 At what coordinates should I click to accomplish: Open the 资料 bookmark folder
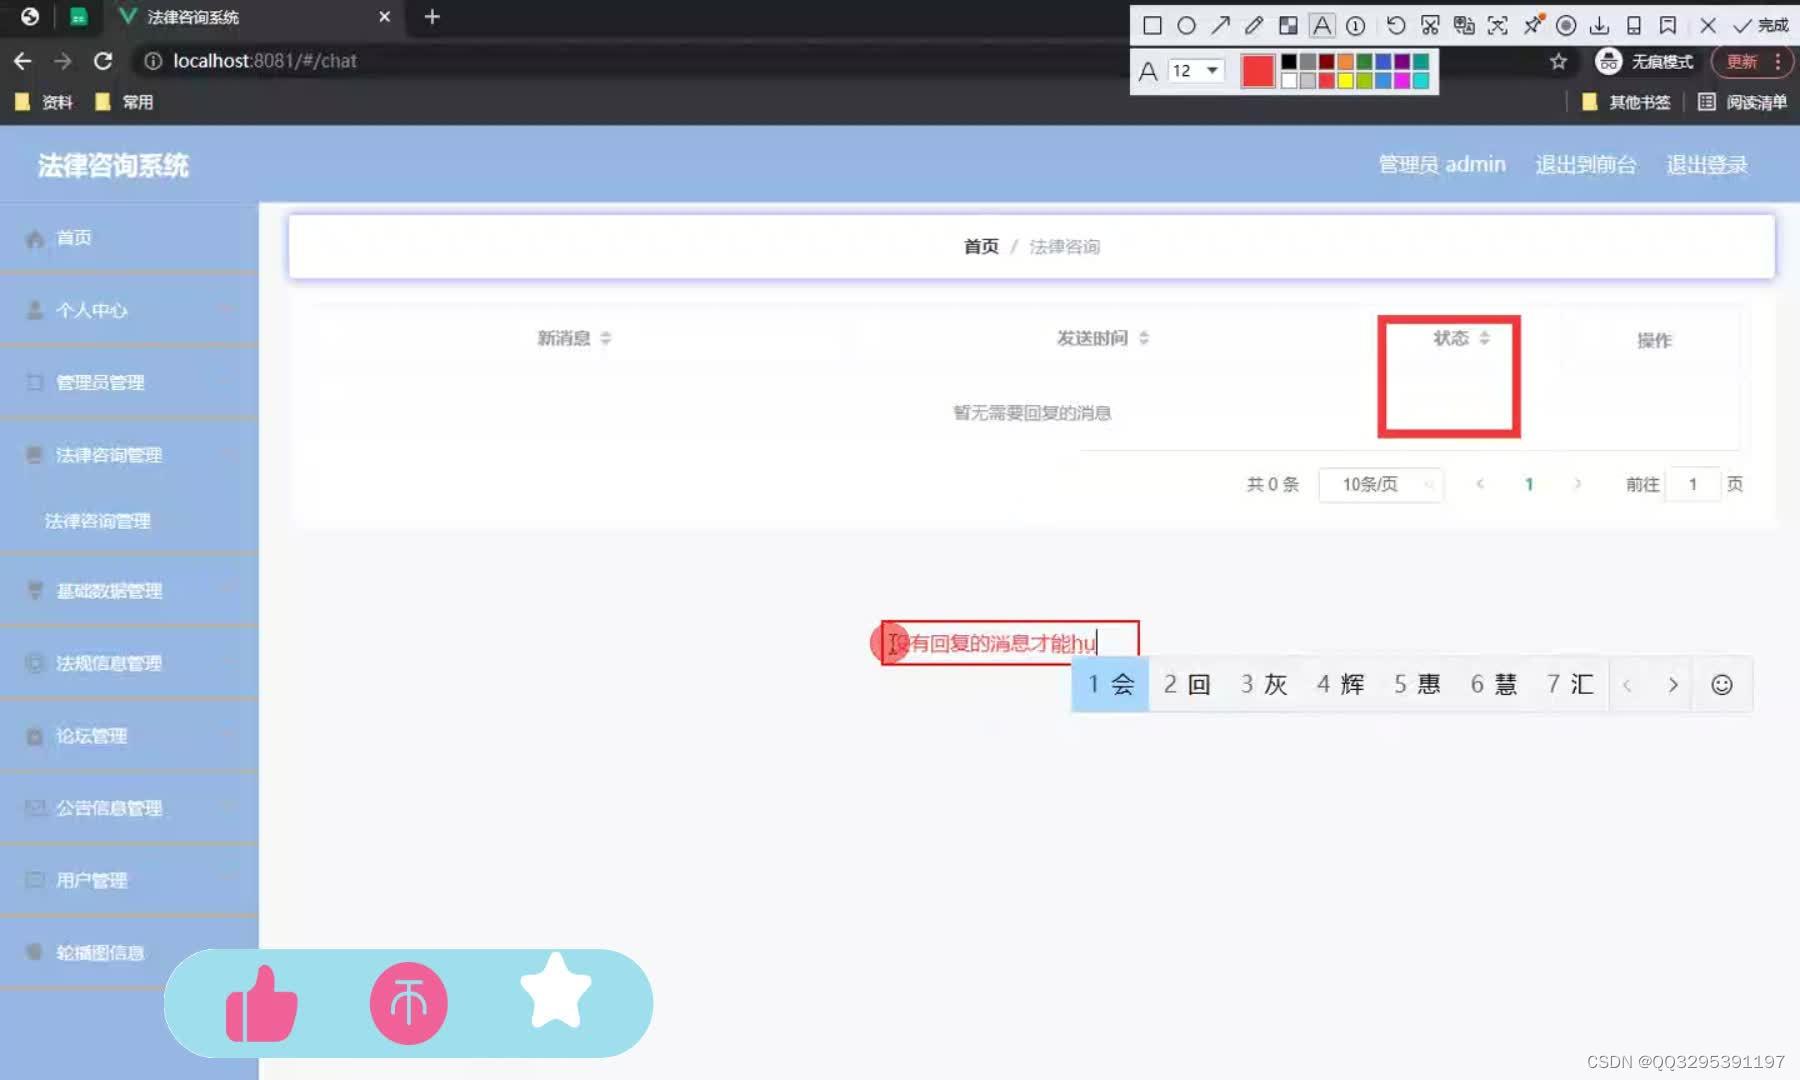click(x=44, y=102)
